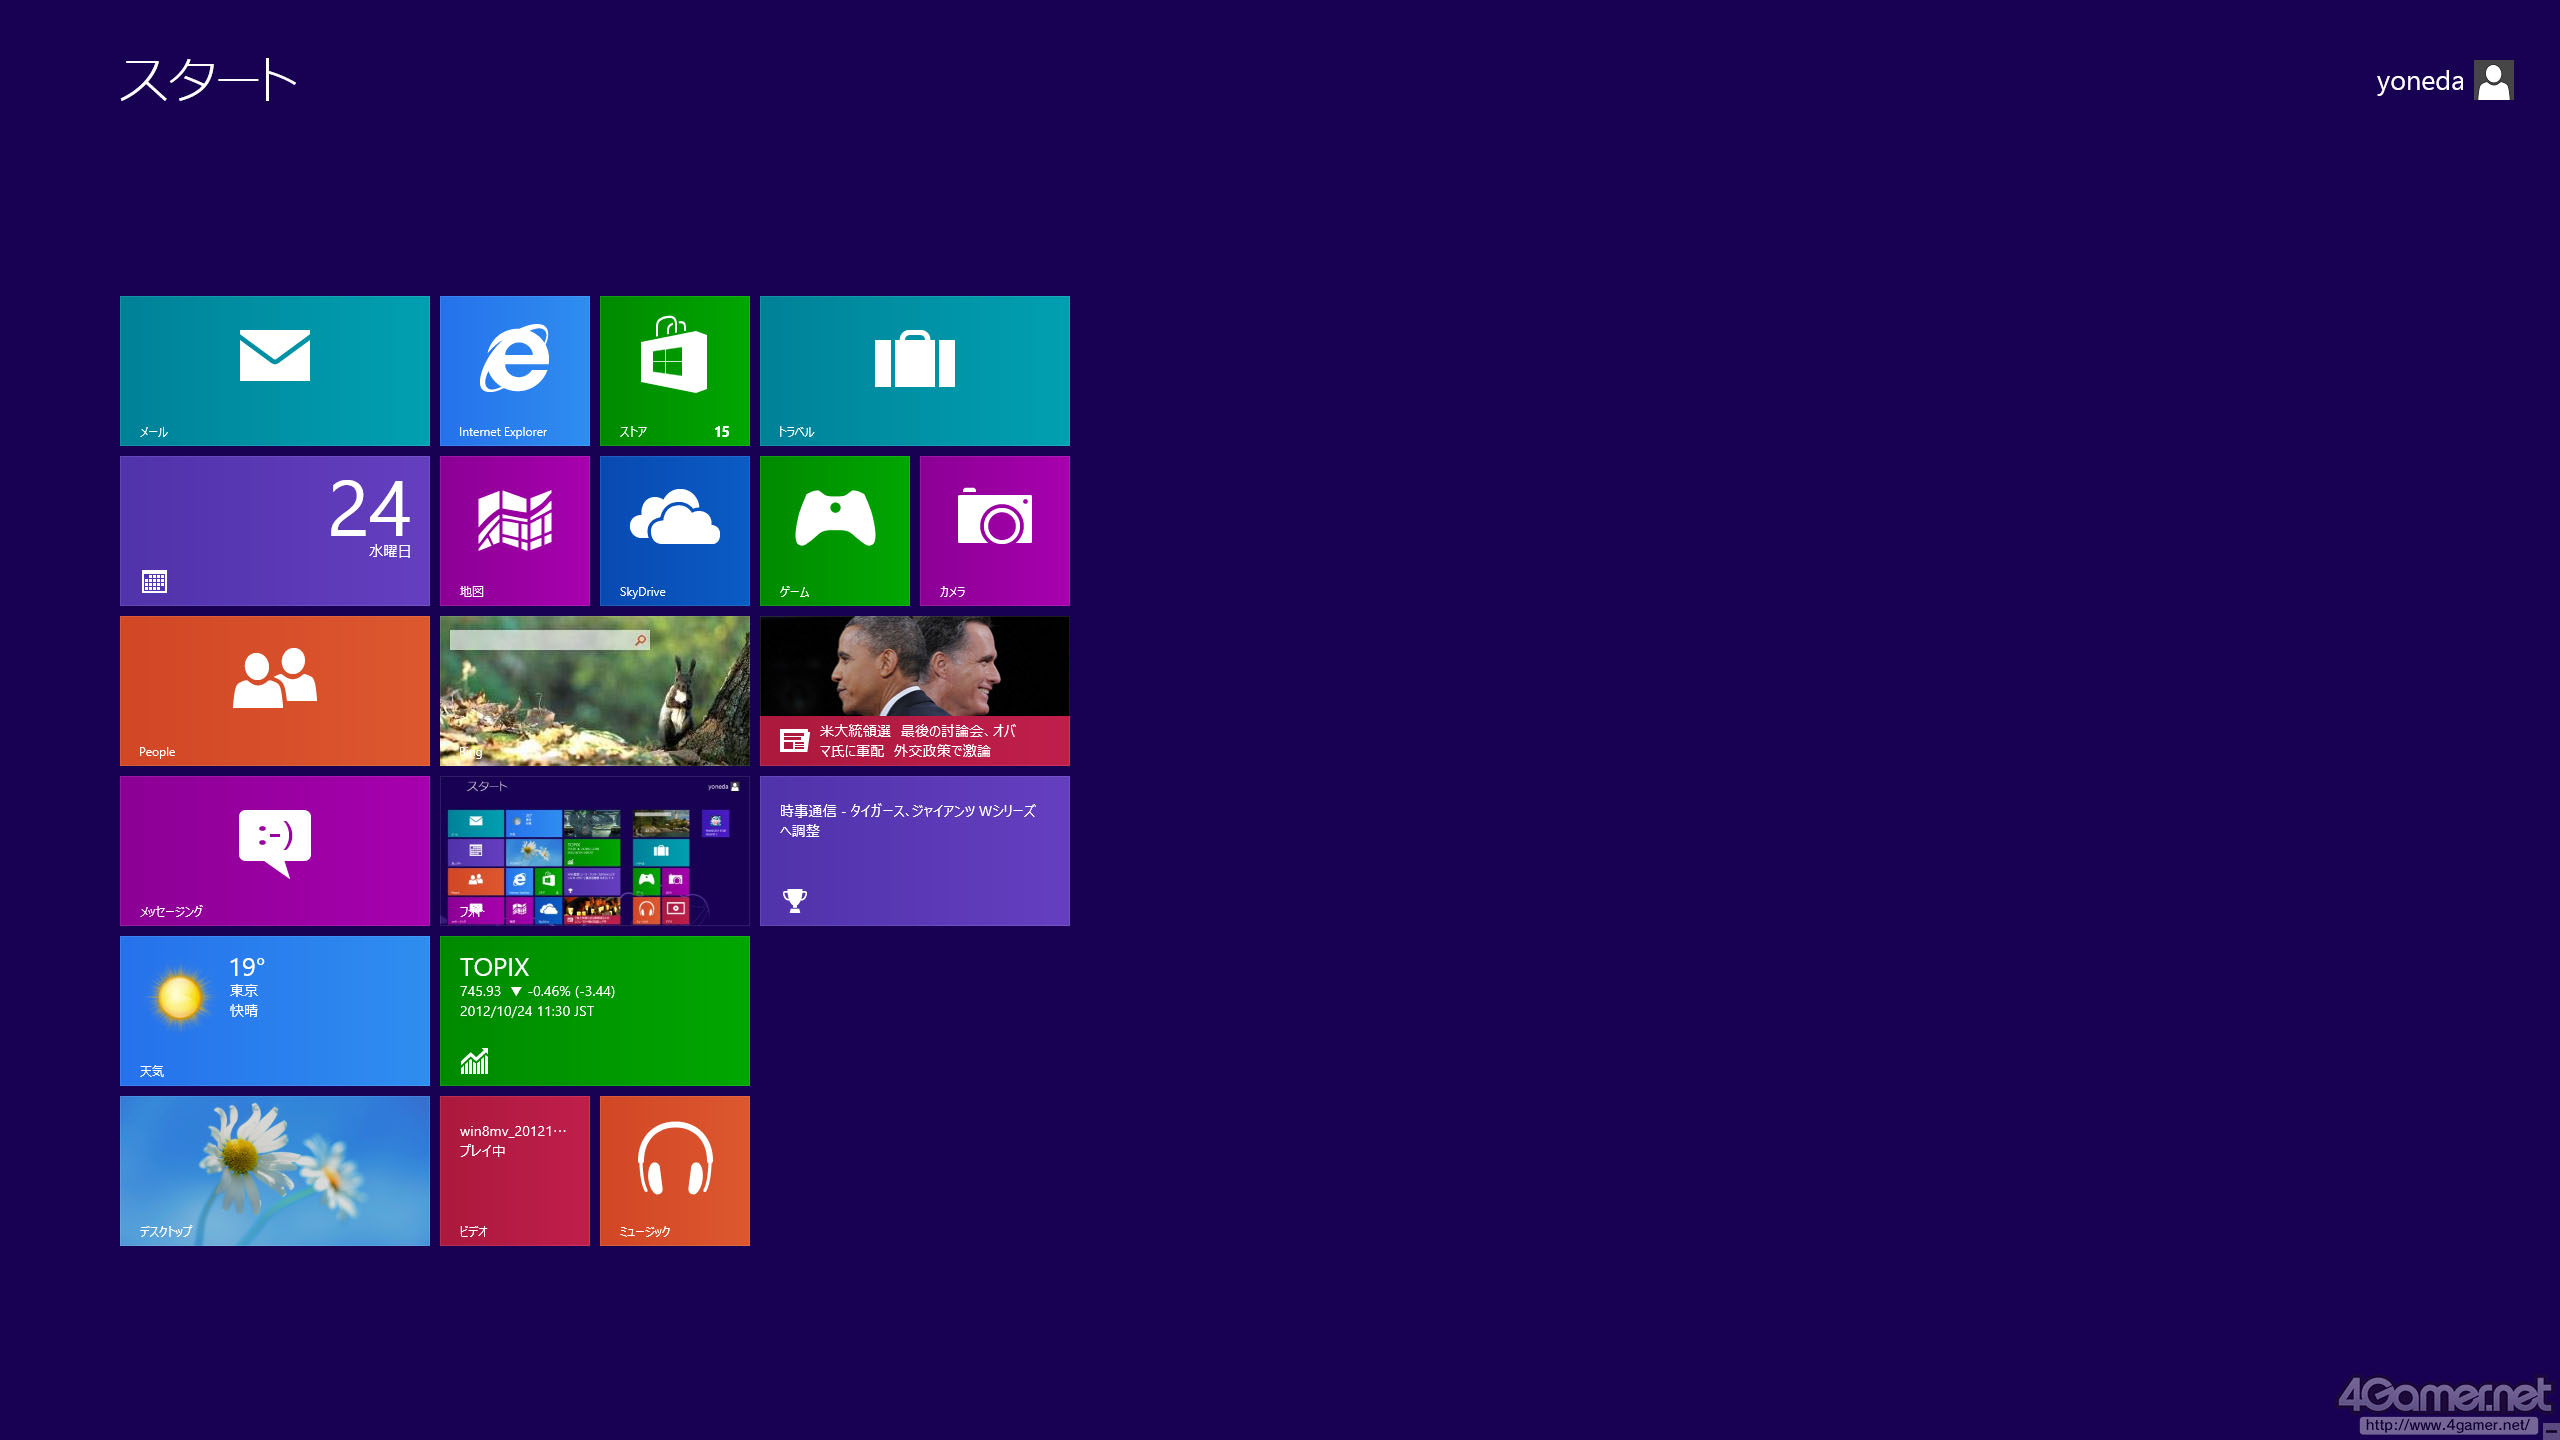Open the People tile

coord(275,690)
